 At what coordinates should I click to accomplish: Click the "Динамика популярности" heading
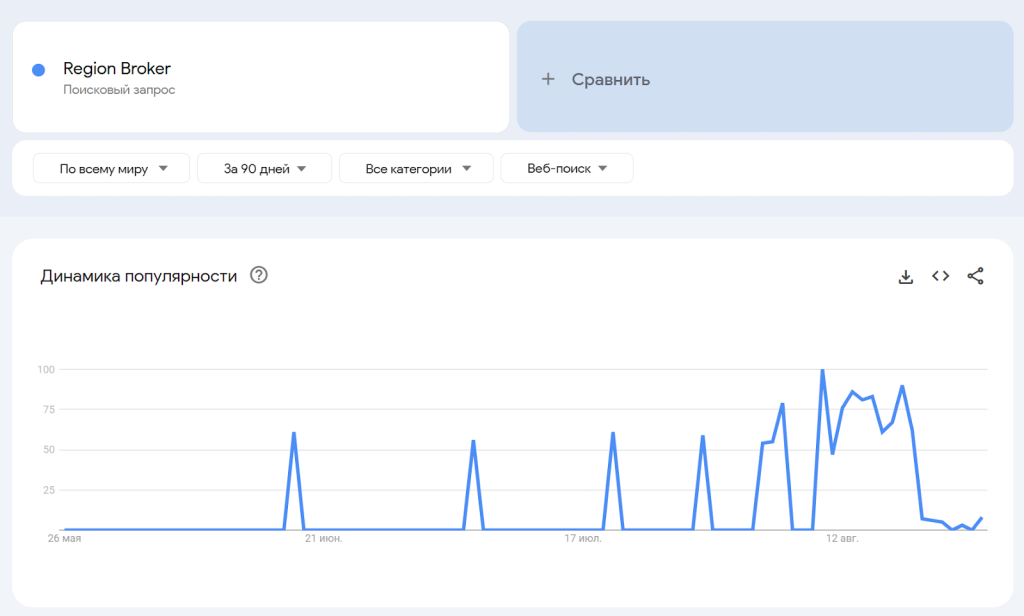(139, 277)
